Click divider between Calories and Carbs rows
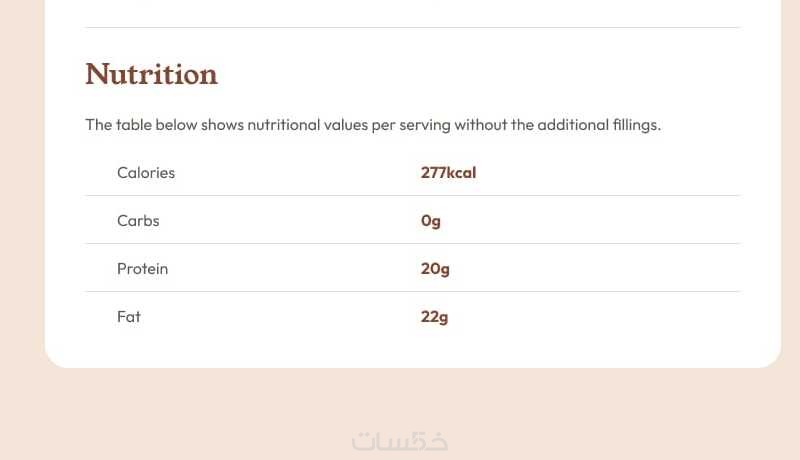Screen dimensions: 800x460 (412, 196)
